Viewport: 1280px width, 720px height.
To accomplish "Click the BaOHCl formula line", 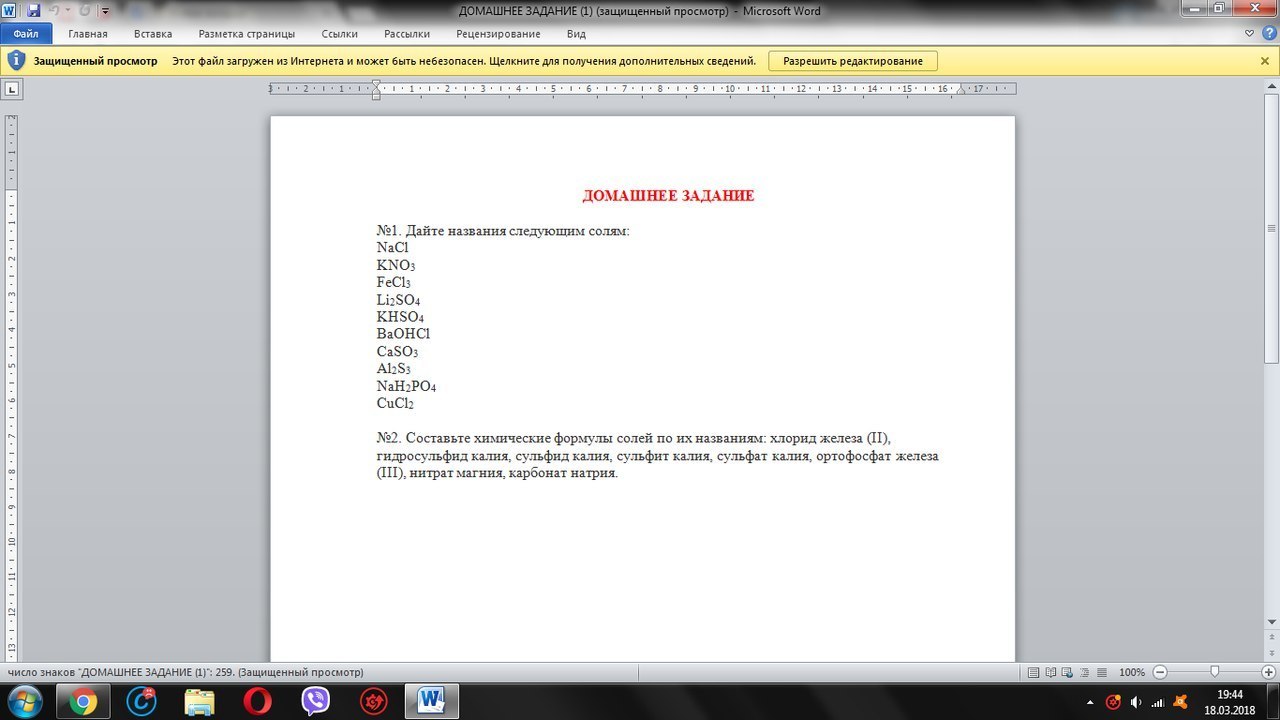I will (x=403, y=333).
